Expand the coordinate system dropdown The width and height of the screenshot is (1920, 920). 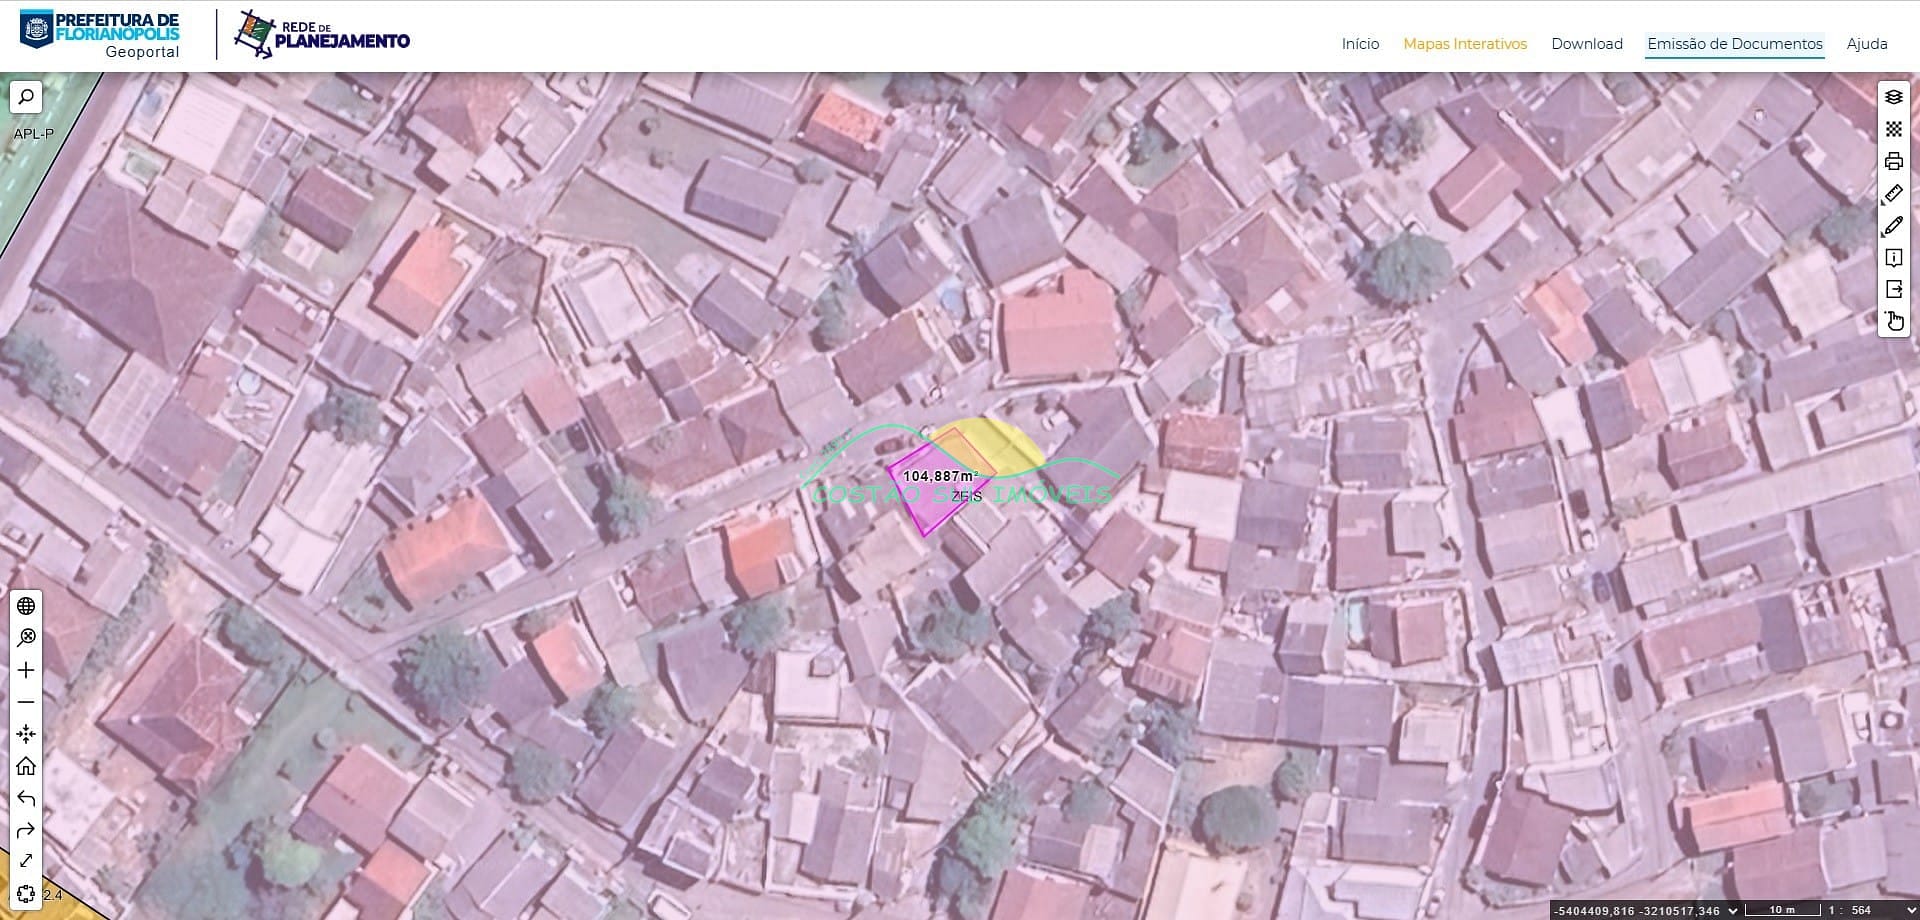[1733, 910]
